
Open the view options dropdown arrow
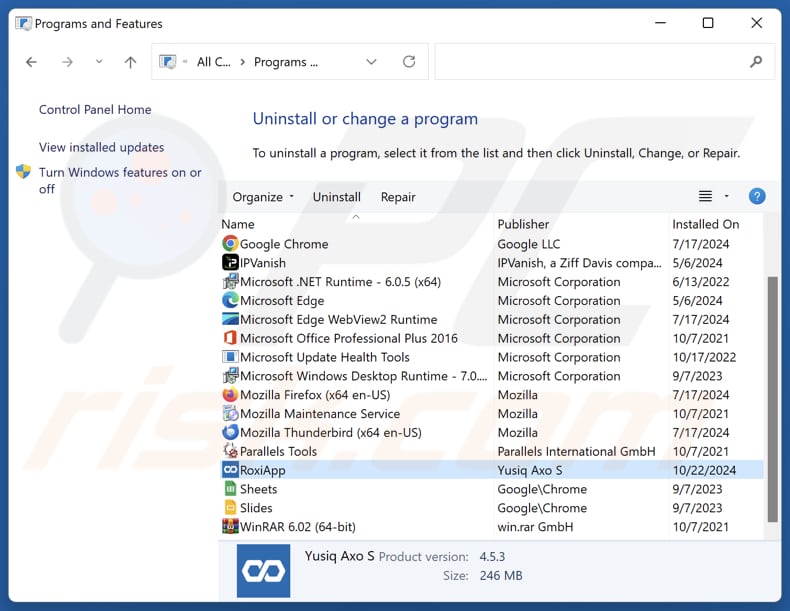pyautogui.click(x=727, y=197)
